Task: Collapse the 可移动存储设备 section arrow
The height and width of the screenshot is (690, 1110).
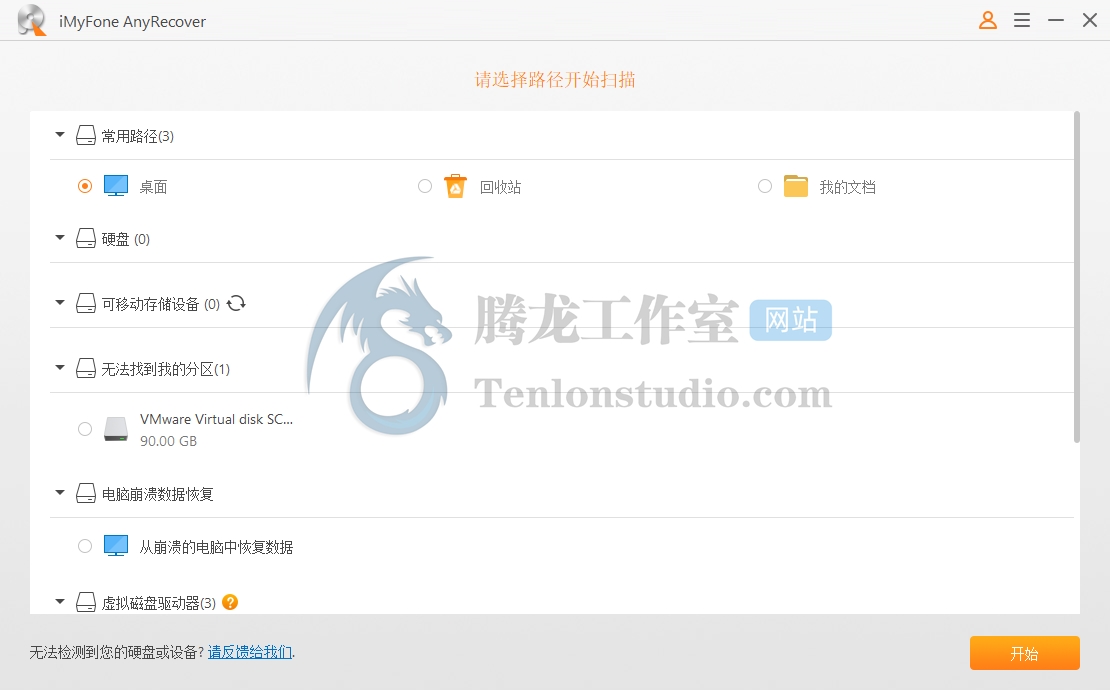Action: 60,303
